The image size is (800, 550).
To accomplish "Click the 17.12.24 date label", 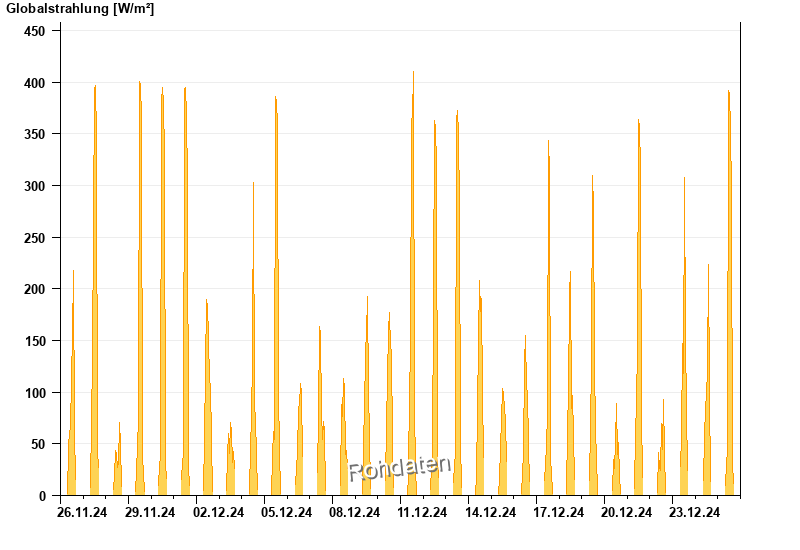I will click(x=559, y=512).
